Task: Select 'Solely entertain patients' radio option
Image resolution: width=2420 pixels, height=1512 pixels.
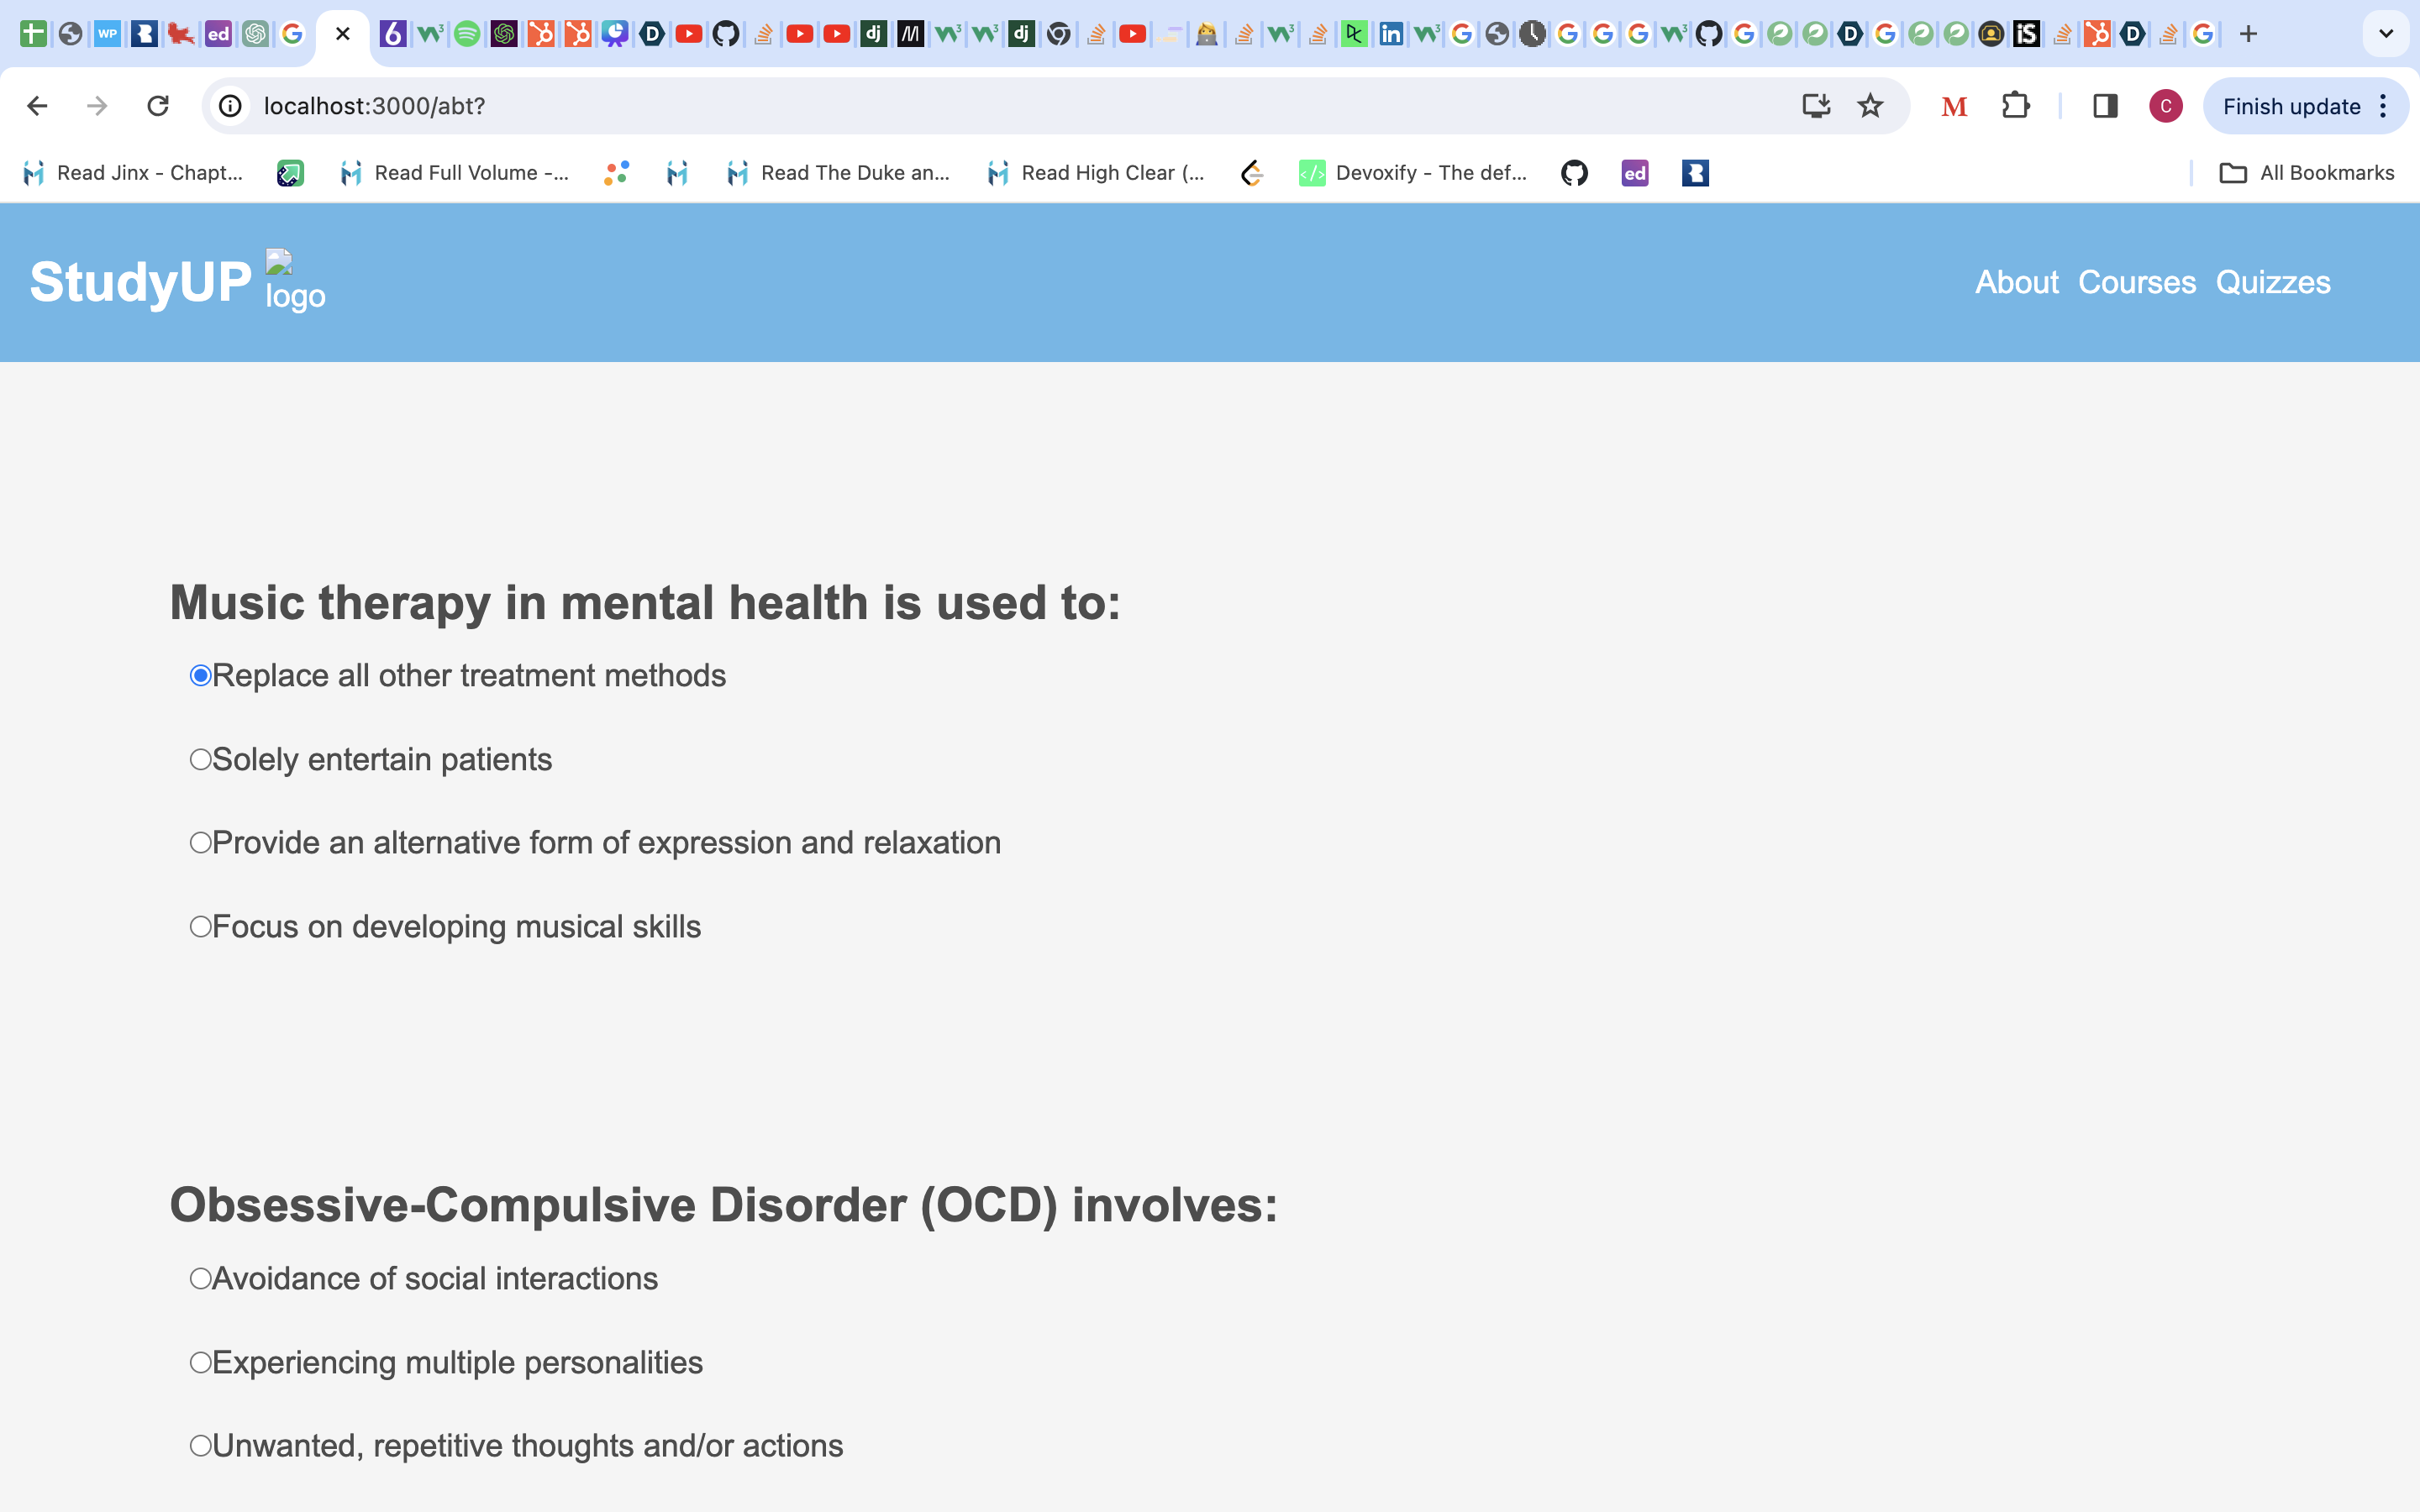Action: click(201, 760)
